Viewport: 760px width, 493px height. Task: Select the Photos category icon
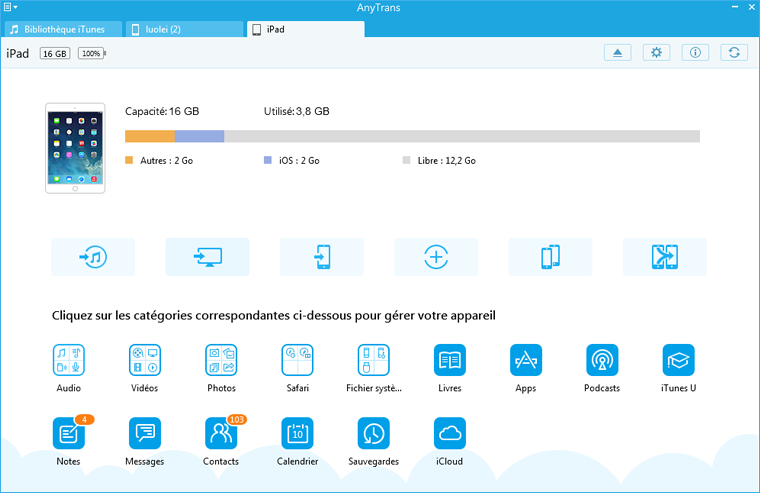tap(221, 360)
